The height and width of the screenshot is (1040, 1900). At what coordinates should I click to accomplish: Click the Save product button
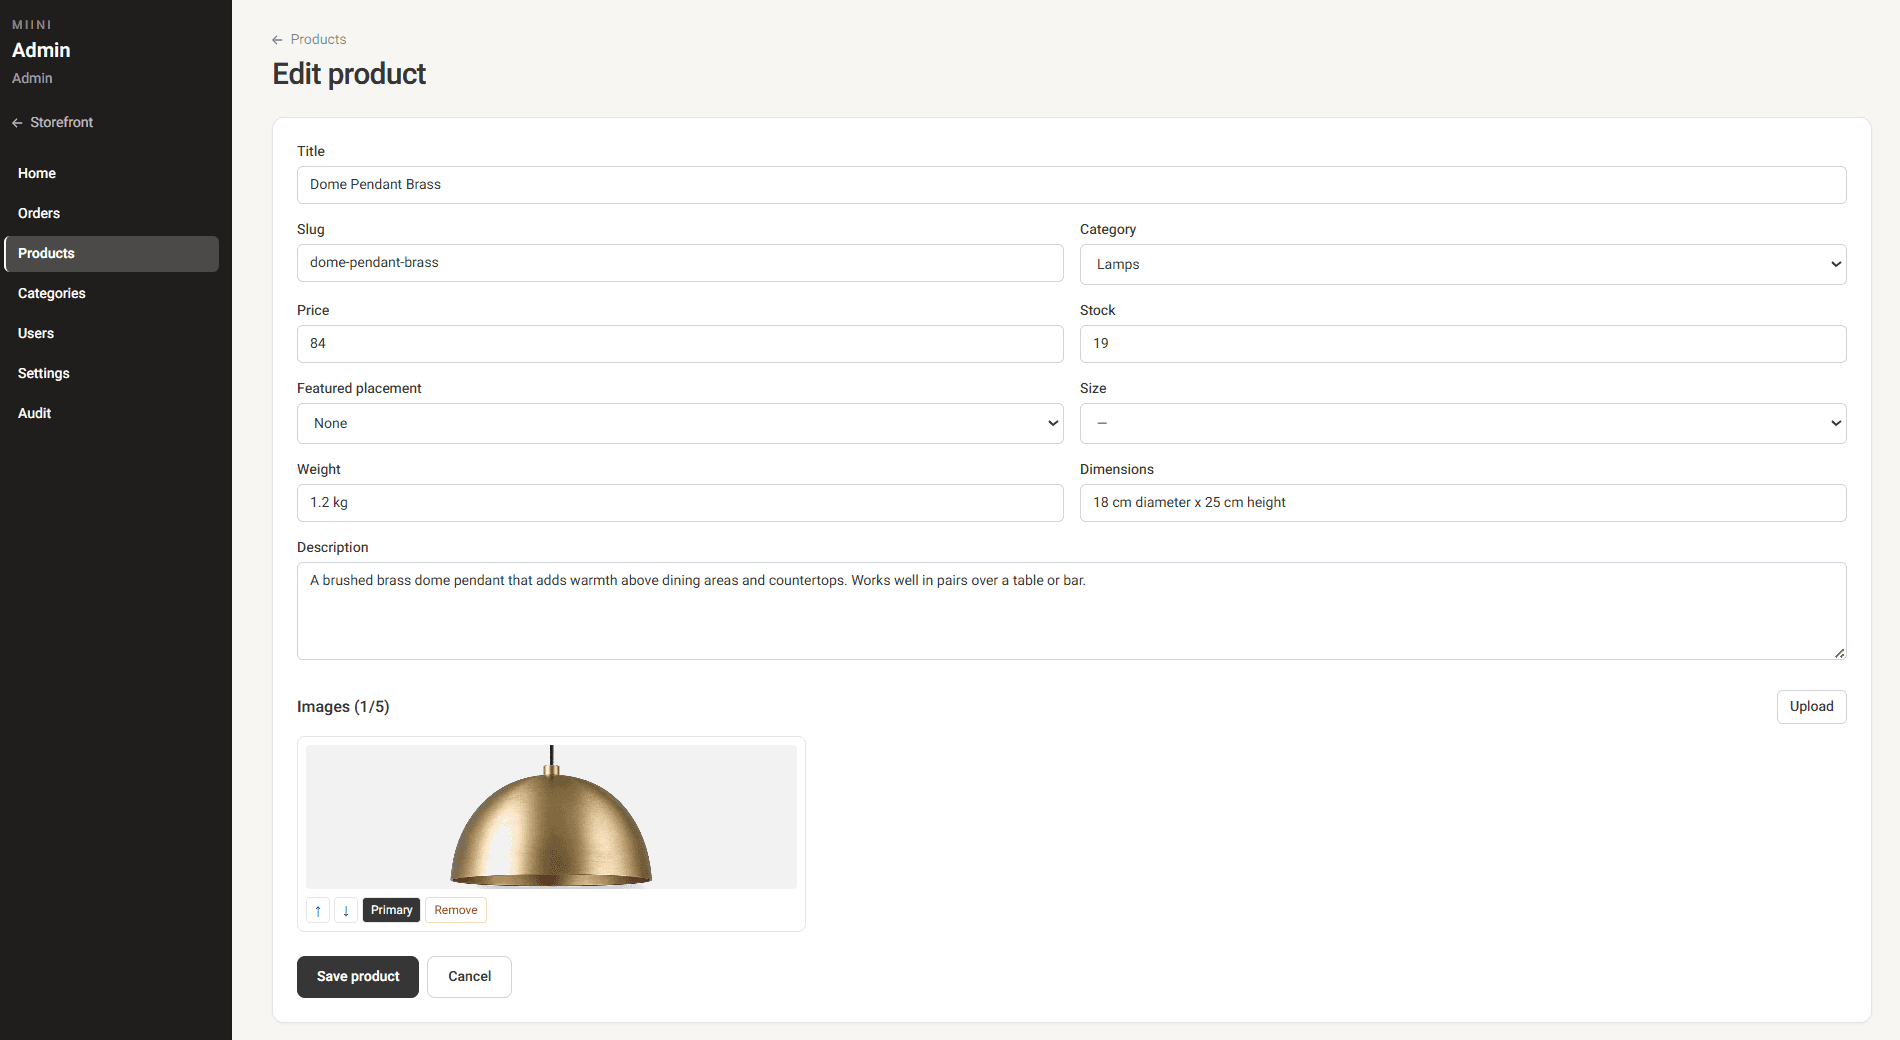[x=358, y=977]
